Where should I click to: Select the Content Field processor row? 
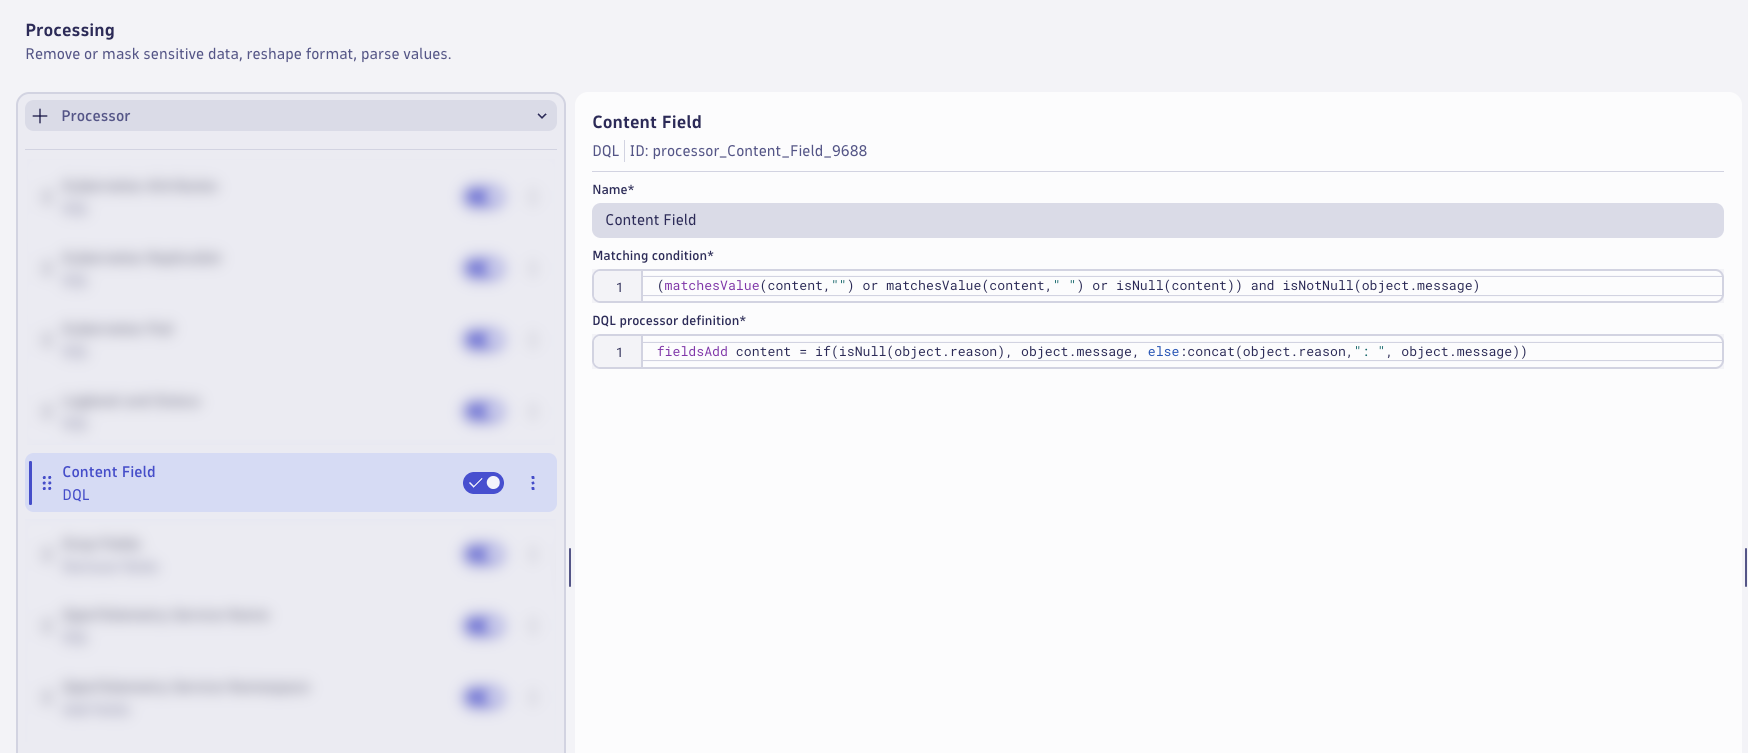click(x=290, y=483)
